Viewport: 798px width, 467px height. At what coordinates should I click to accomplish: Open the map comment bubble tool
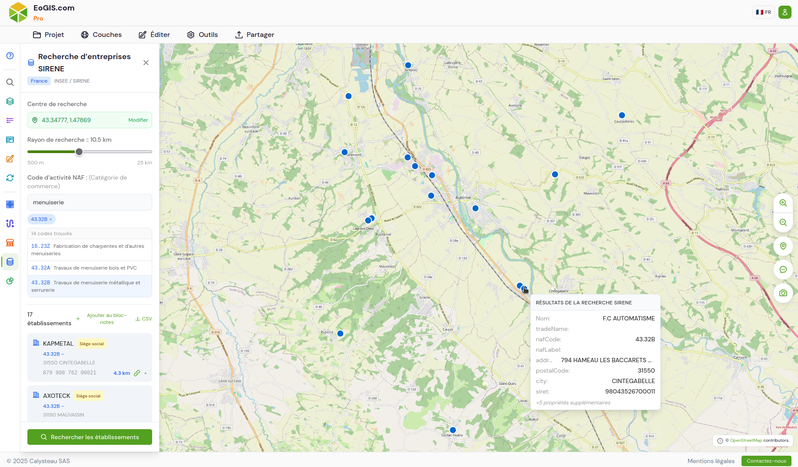tap(783, 270)
